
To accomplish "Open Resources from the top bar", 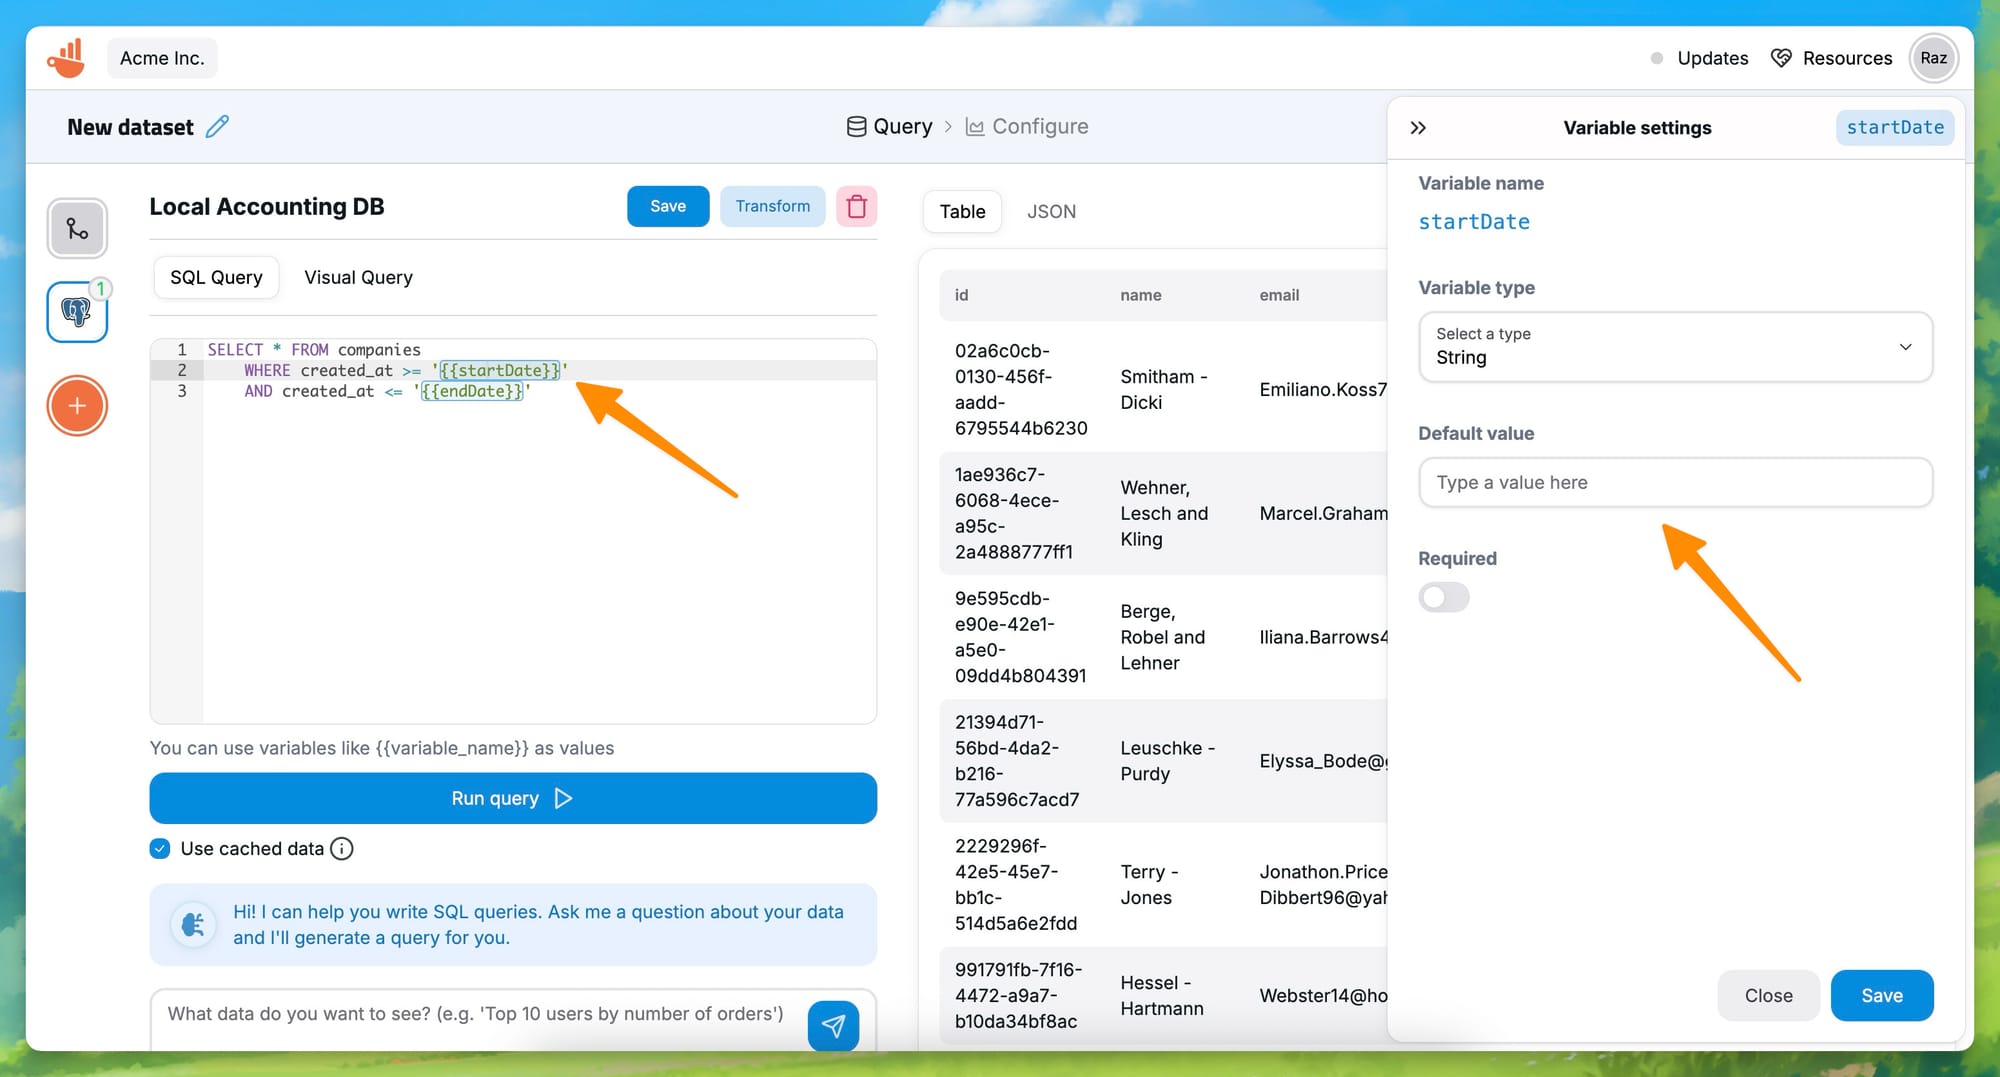I will click(1831, 58).
